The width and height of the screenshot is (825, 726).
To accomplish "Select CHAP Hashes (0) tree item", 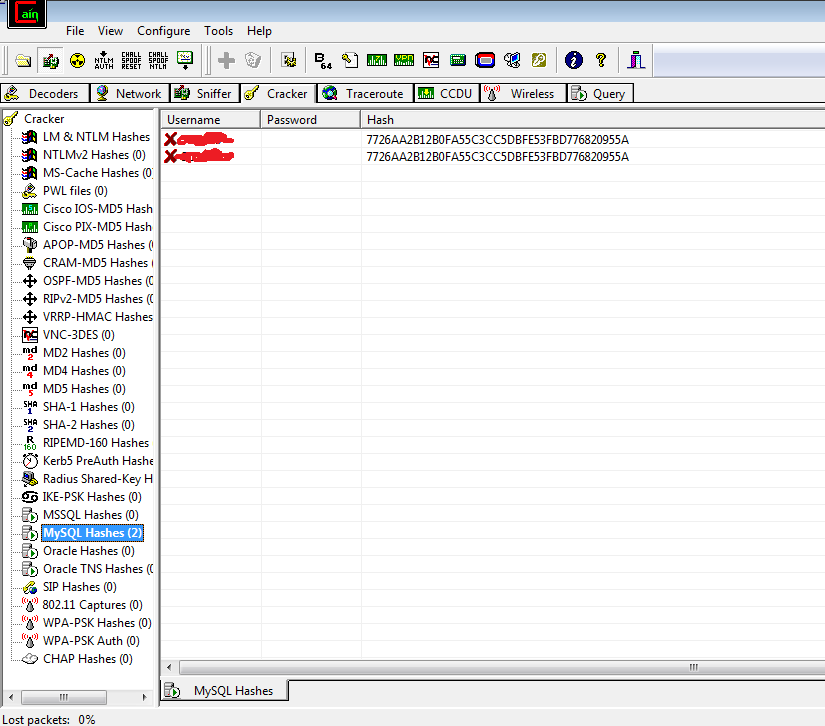I will click(x=87, y=659).
